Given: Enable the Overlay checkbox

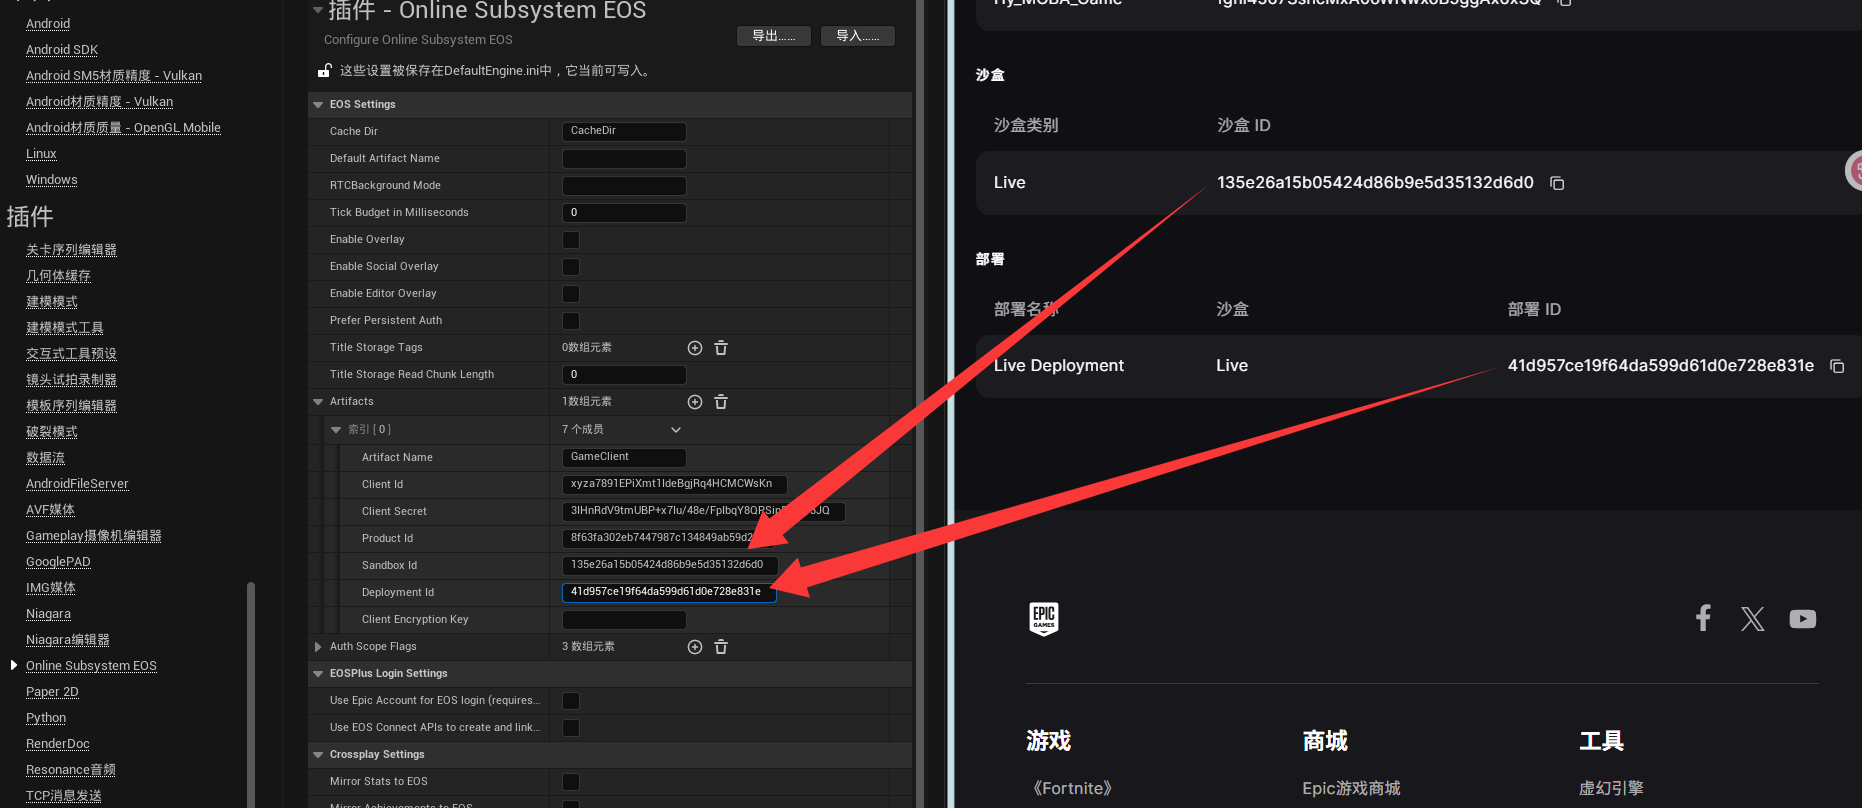Looking at the screenshot, I should point(571,240).
